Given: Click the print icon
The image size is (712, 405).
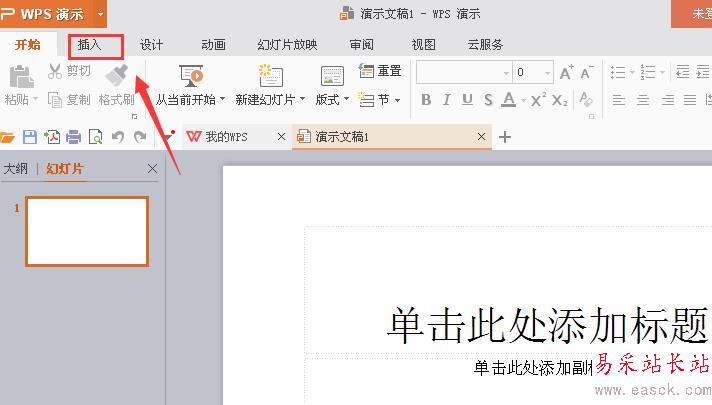Looking at the screenshot, I should click(73, 137).
